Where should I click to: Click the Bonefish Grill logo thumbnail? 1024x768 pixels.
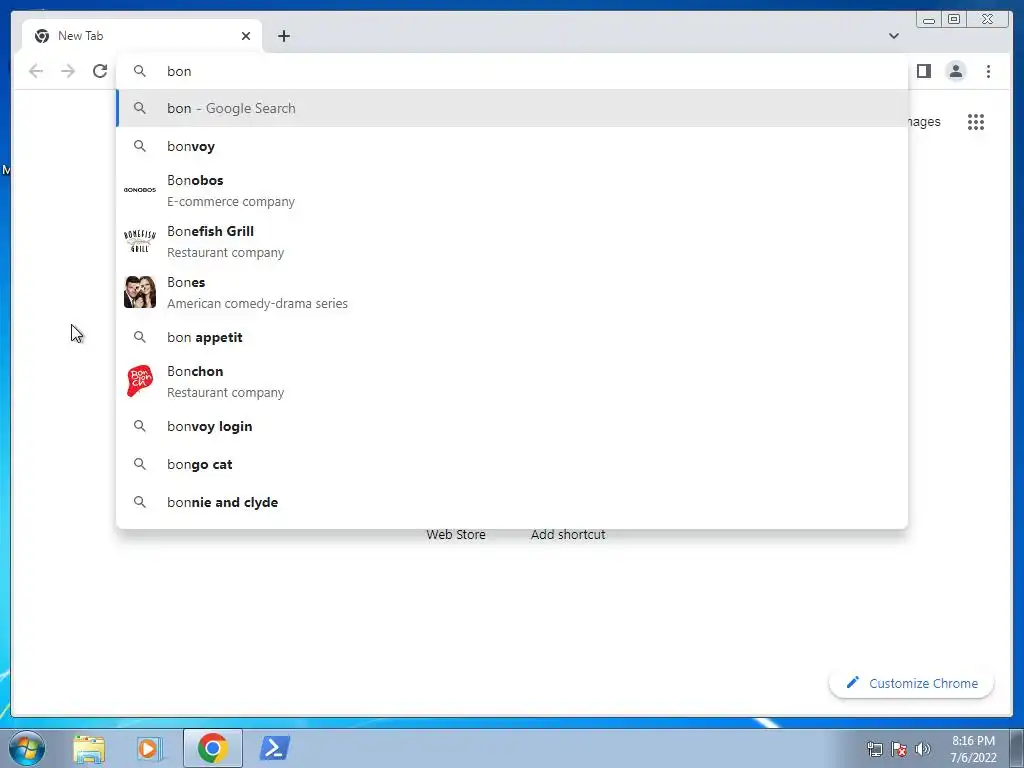coord(140,241)
